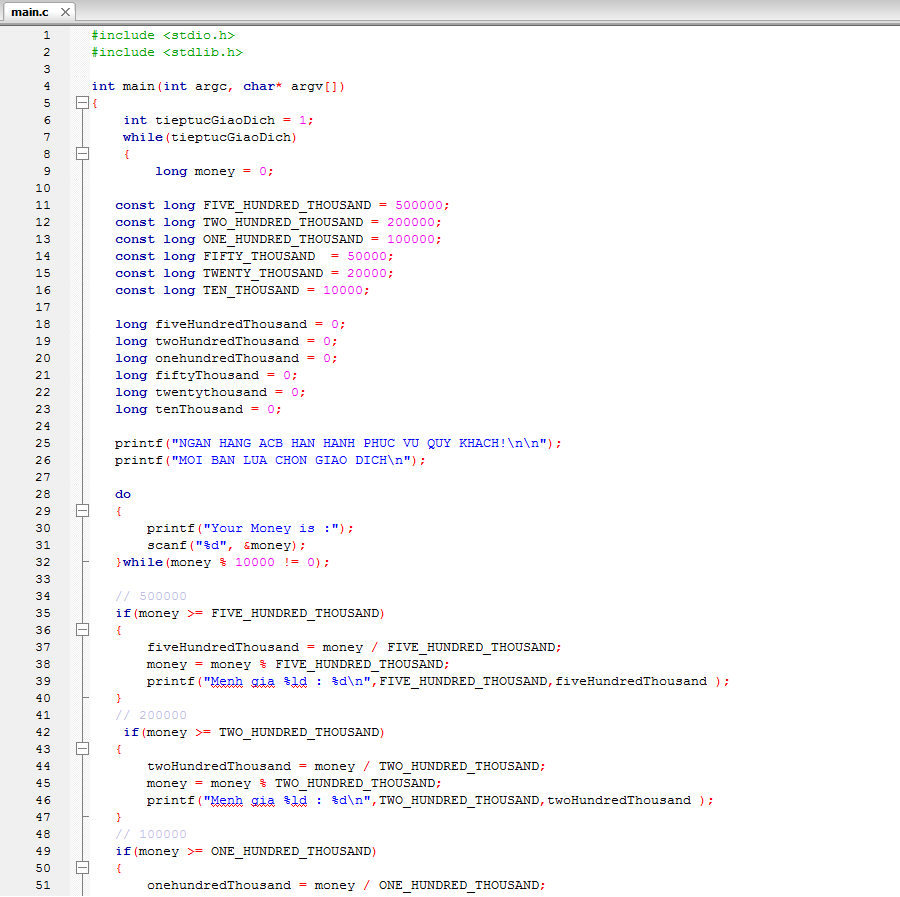Viewport: 900px width, 897px height.
Task: Click the if condition on line 35
Action: click(x=250, y=613)
